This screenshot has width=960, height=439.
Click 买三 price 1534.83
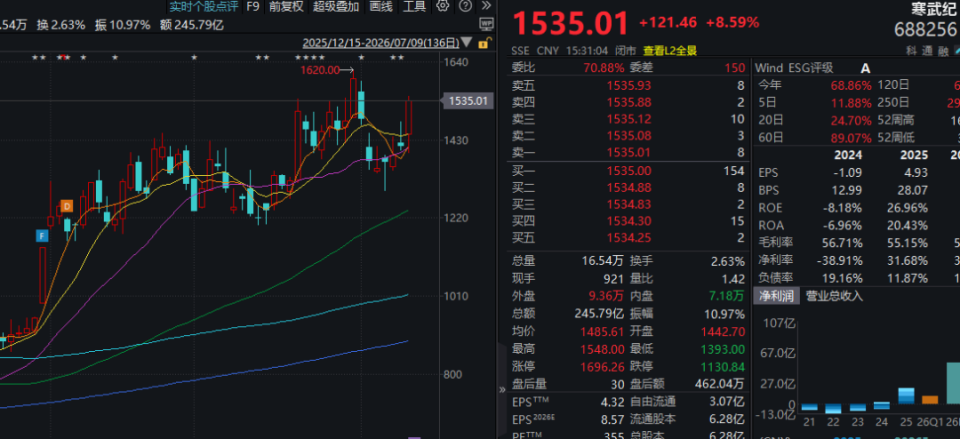(629, 204)
